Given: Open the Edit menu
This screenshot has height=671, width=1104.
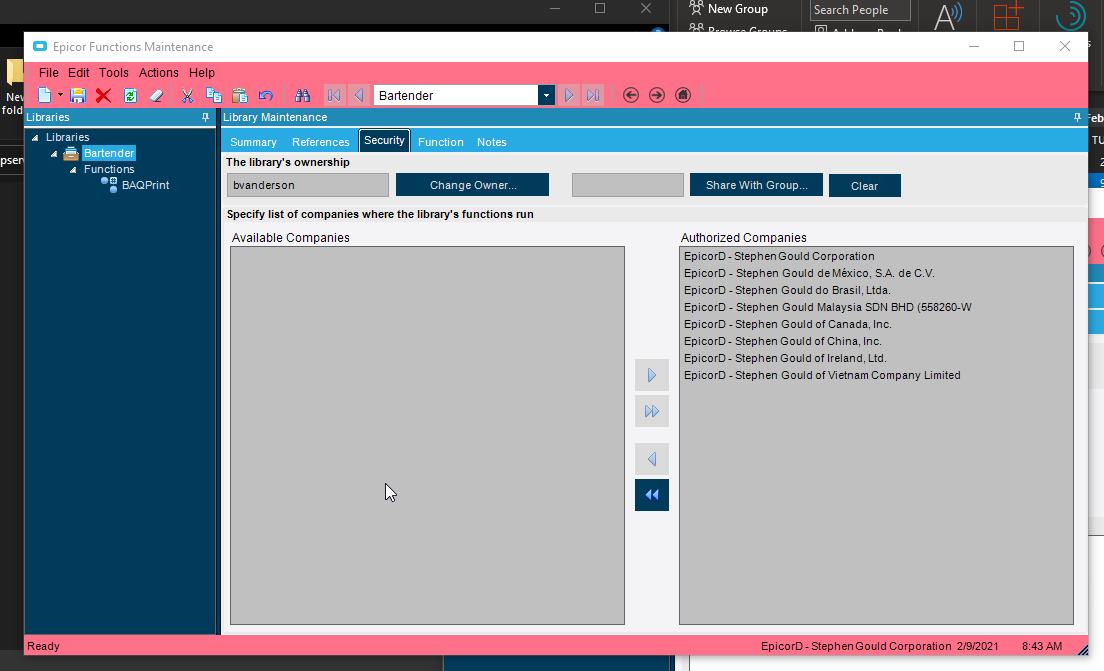Looking at the screenshot, I should [78, 73].
